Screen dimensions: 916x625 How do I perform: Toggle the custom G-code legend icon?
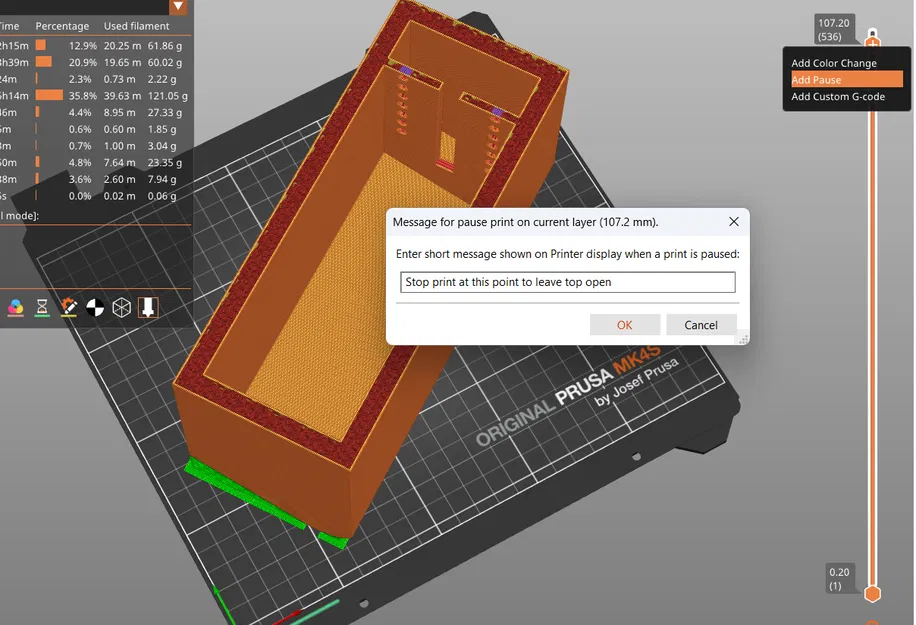coord(68,307)
